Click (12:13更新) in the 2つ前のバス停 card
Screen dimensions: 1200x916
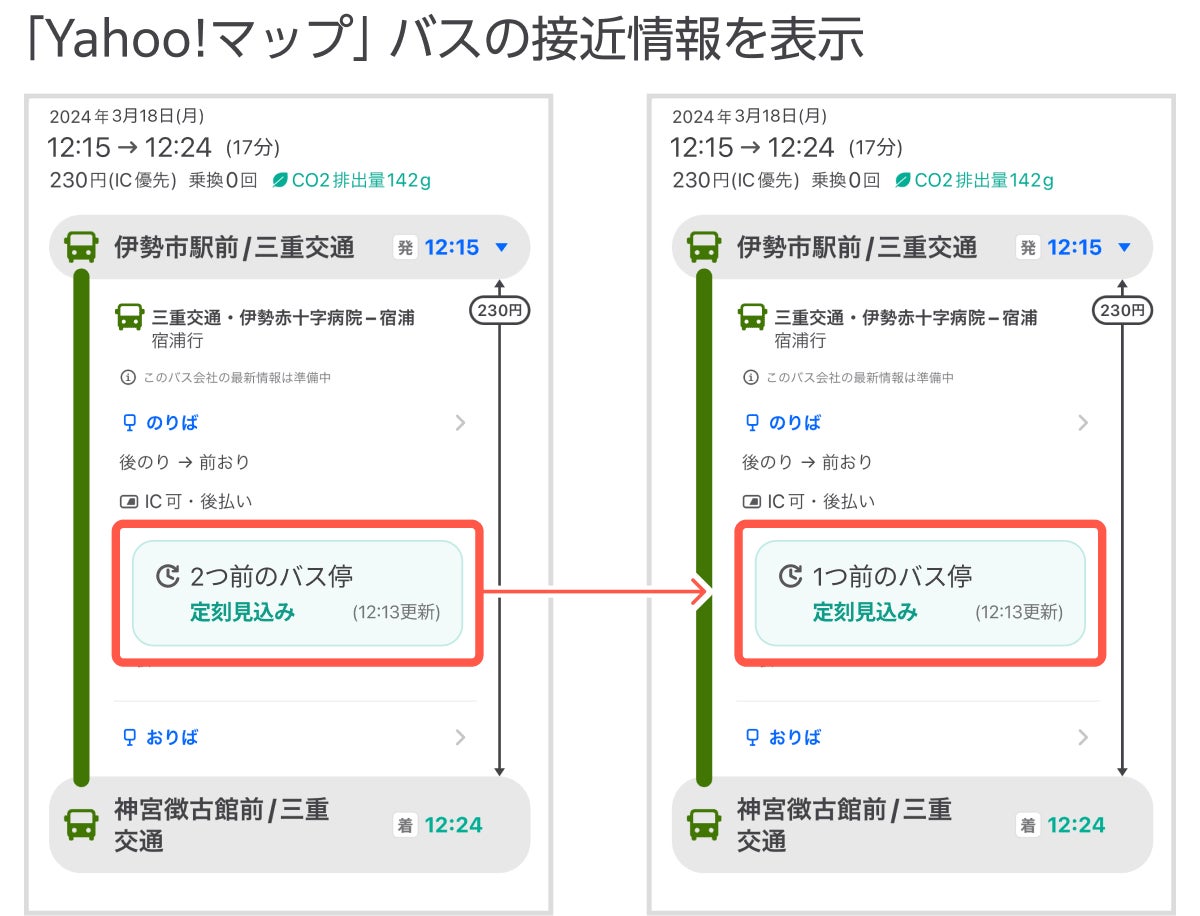tap(396, 613)
